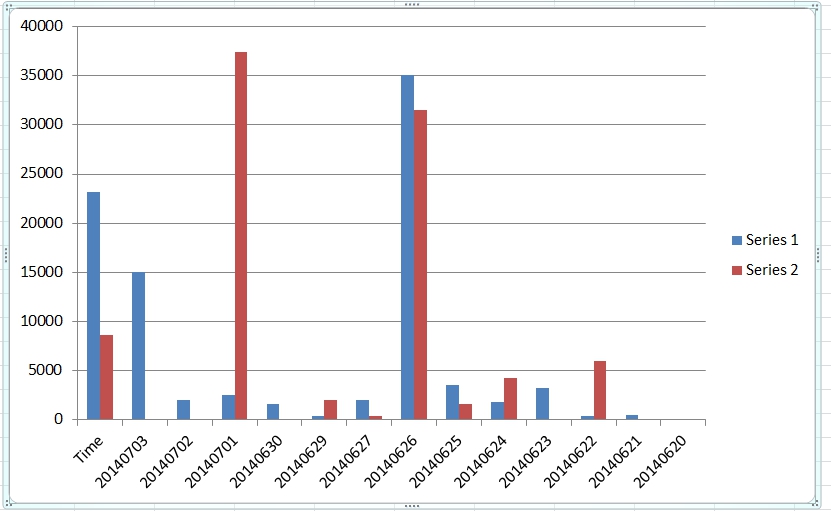Select the 20000 axis value label
The image size is (831, 511).
point(41,223)
